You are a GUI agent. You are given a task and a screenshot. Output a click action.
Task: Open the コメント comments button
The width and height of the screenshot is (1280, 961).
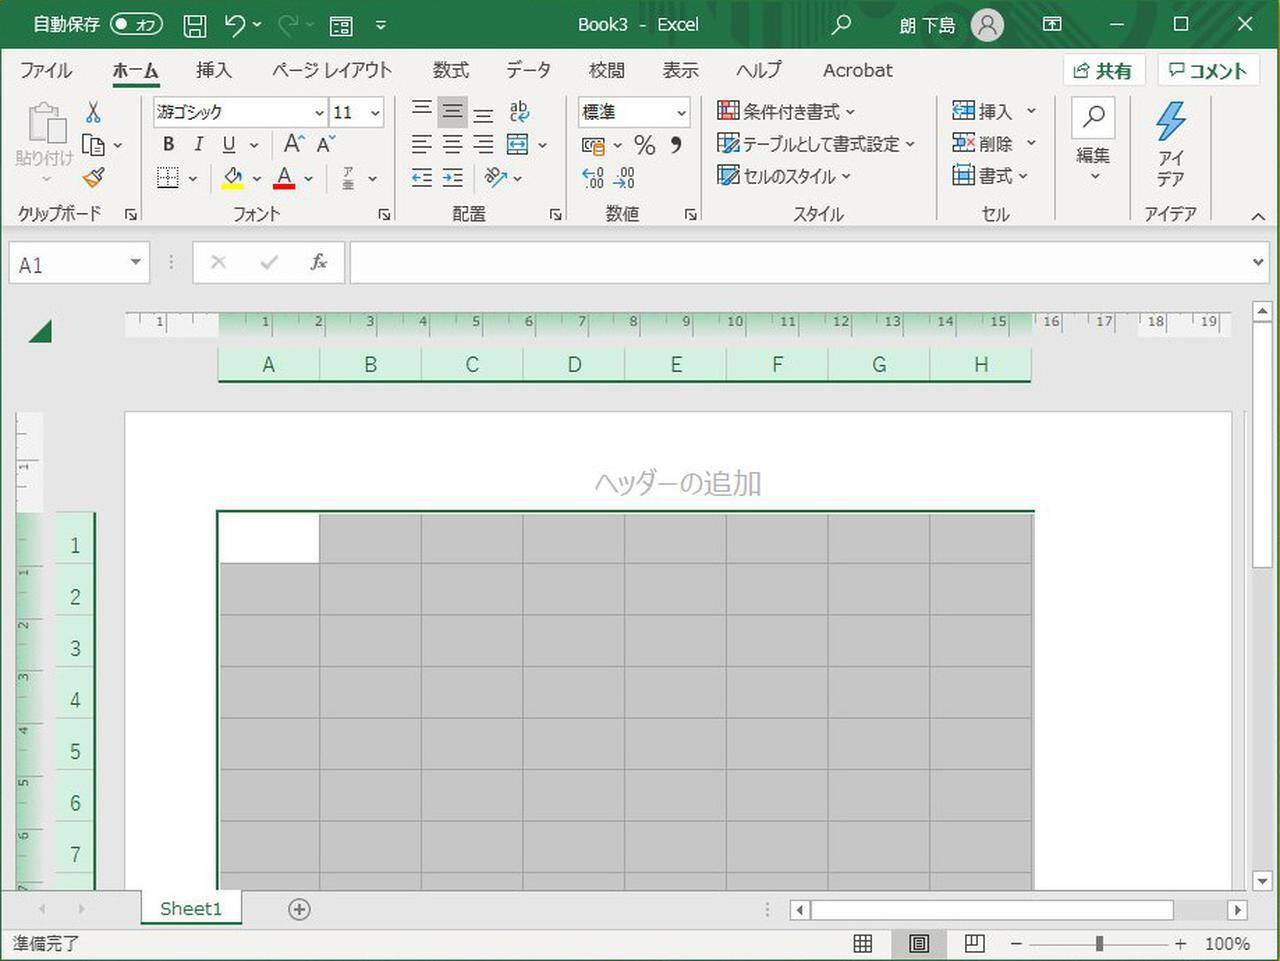[x=1207, y=70]
